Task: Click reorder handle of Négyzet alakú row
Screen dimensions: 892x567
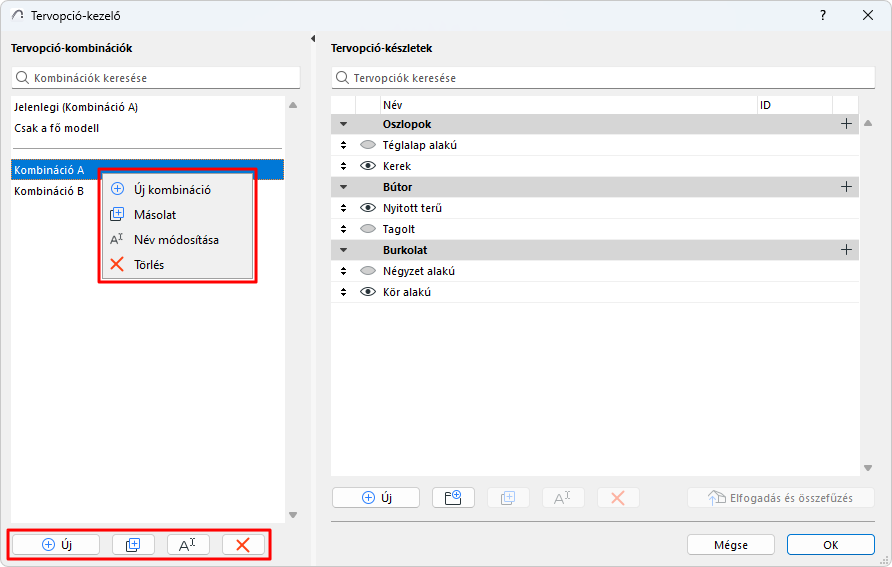Action: click(x=343, y=271)
